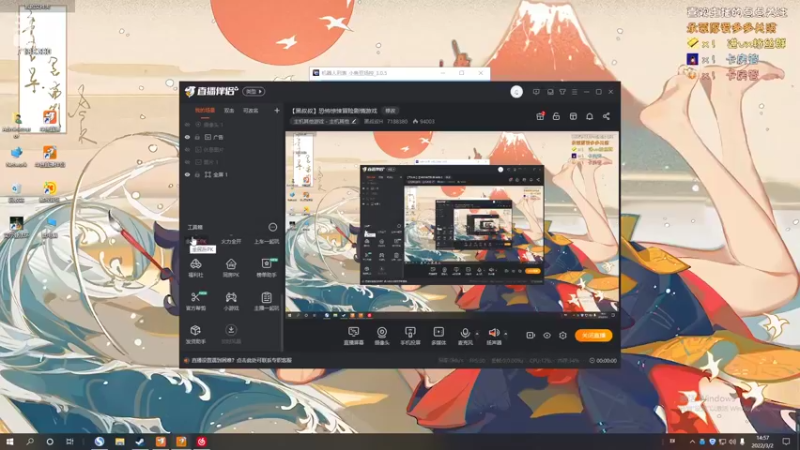
Task: Switch to the first scene tab (red)
Action: 205,110
